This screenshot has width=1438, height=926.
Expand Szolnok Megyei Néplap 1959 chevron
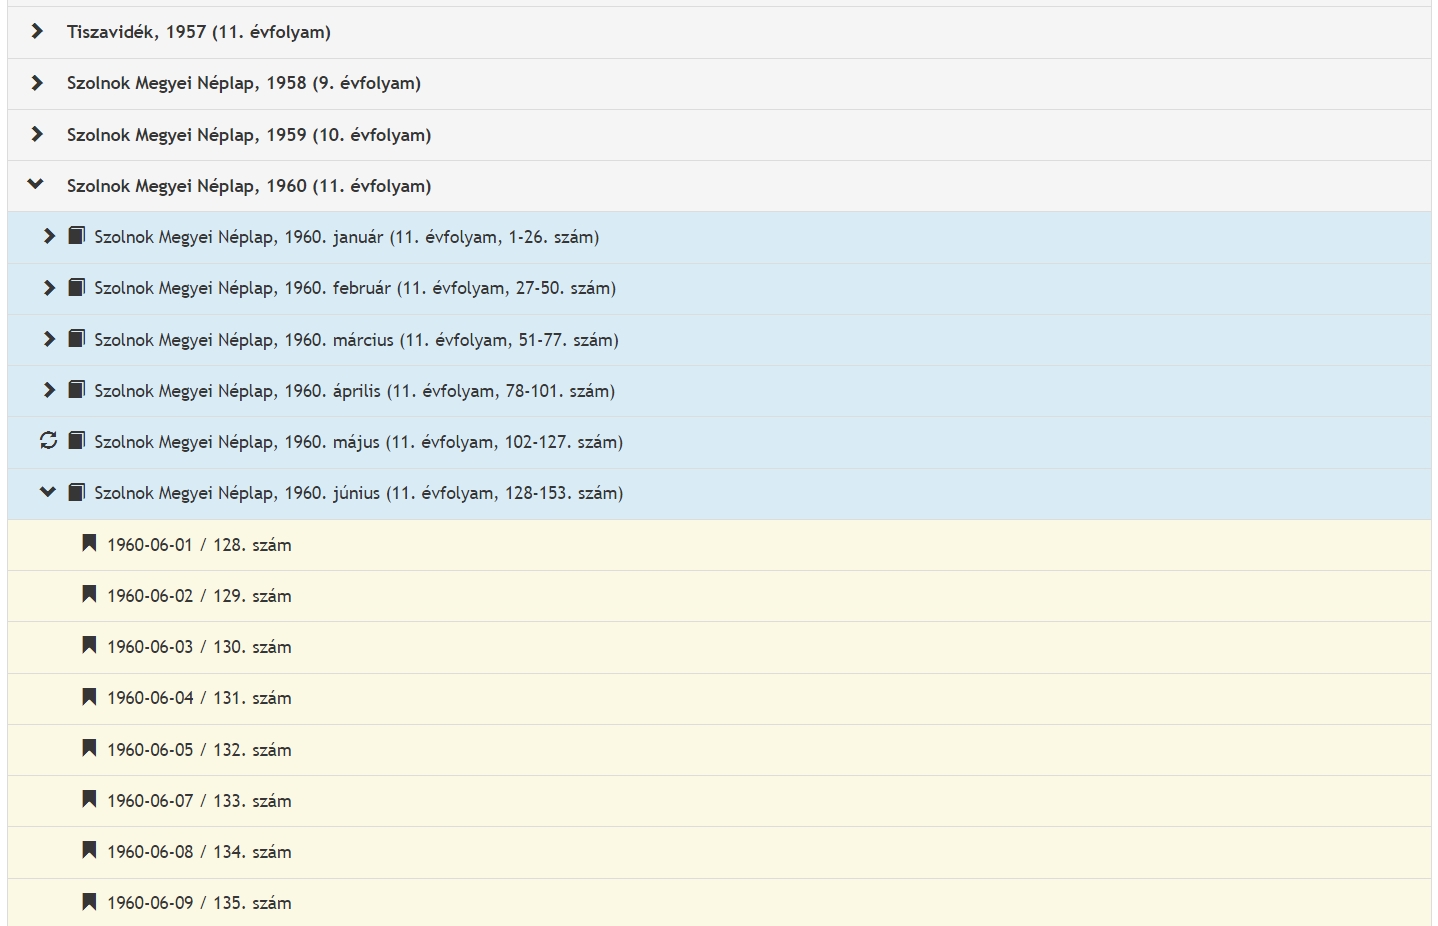click(37, 134)
